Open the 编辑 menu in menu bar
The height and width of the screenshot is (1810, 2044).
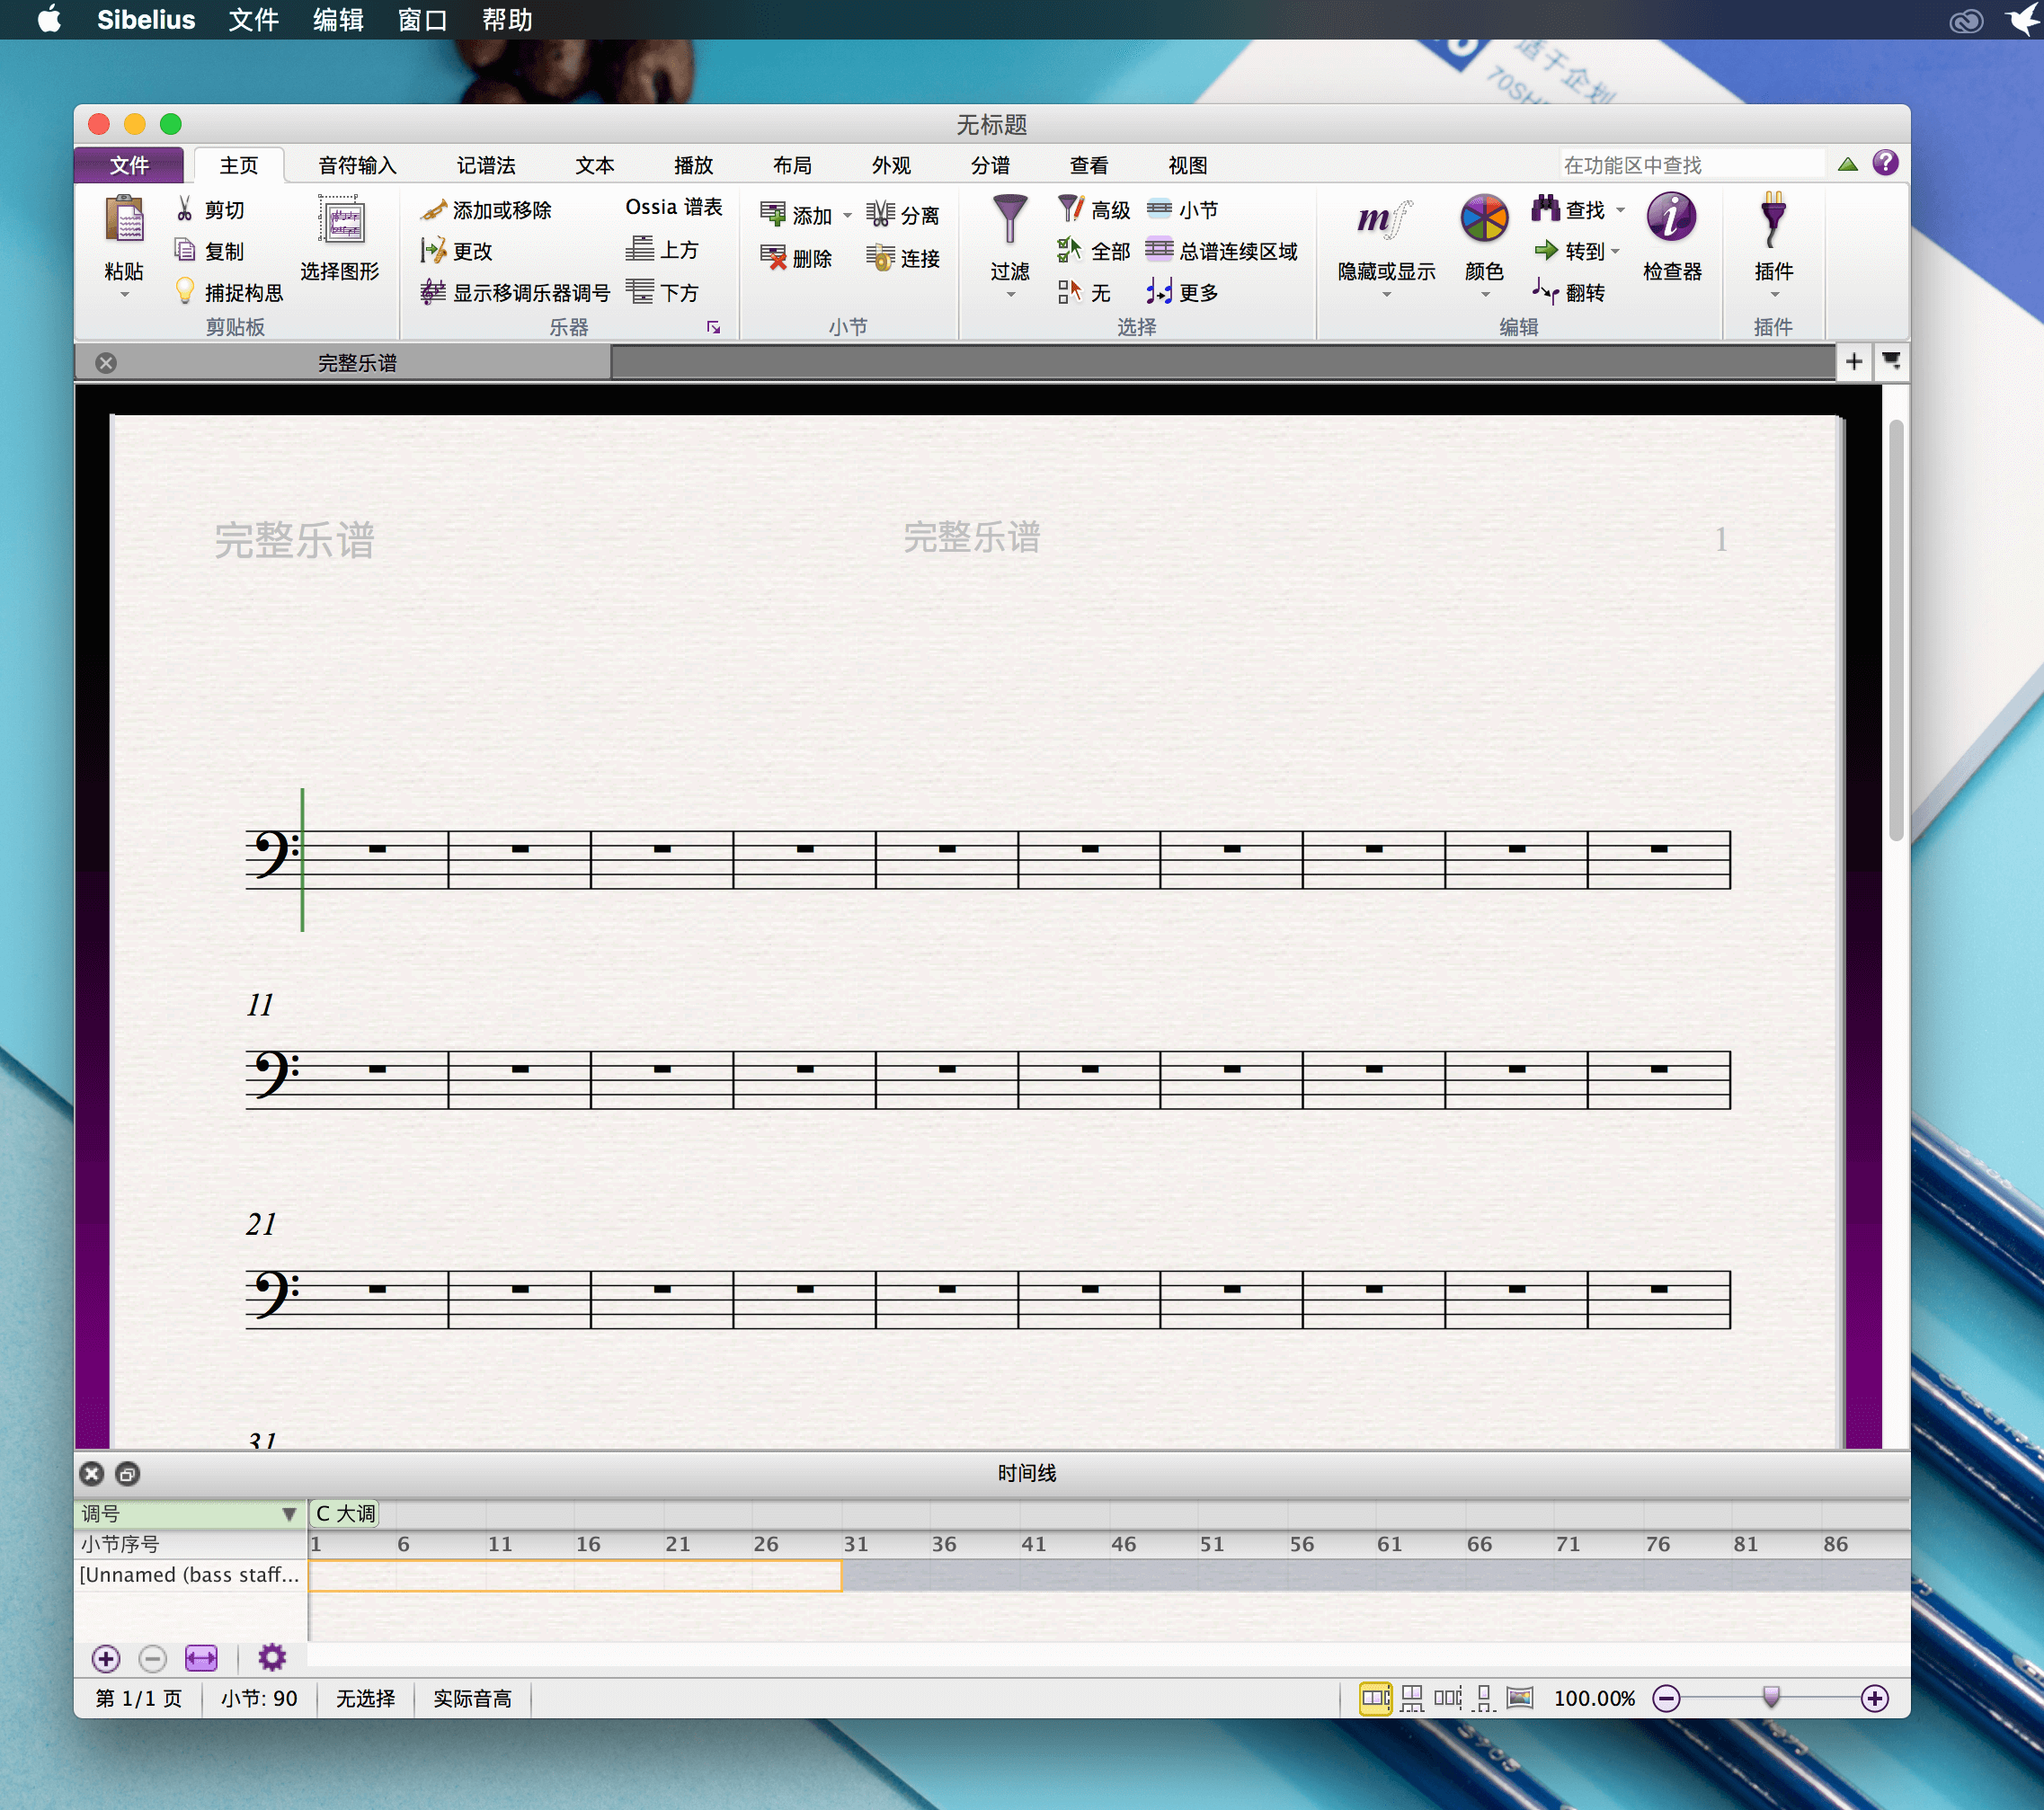coord(338,20)
